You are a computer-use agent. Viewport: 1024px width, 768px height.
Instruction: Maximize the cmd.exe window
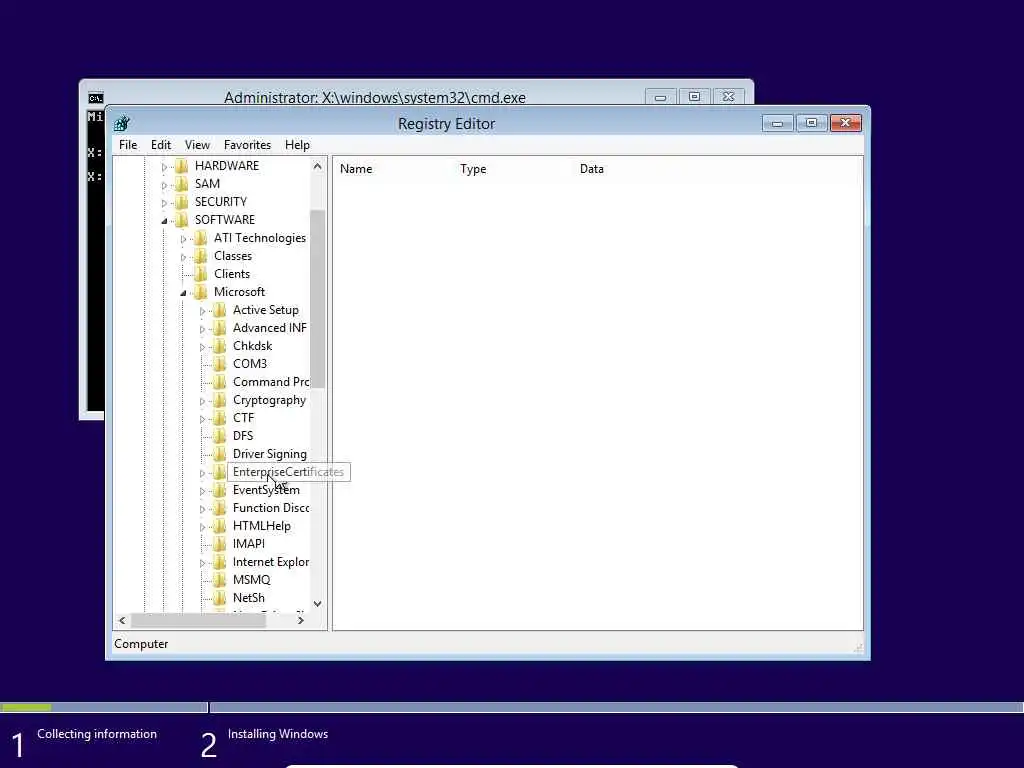pos(694,97)
